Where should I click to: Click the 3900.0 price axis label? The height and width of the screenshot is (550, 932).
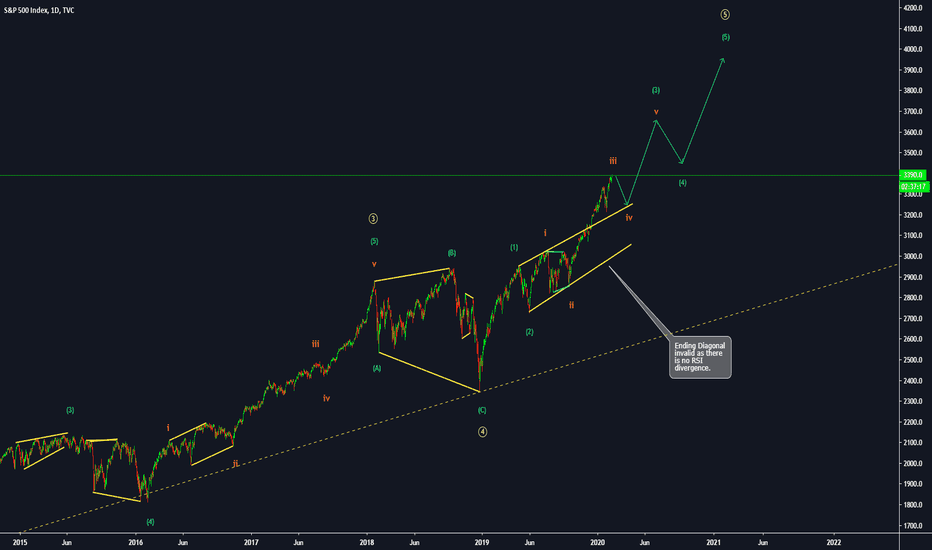click(913, 70)
